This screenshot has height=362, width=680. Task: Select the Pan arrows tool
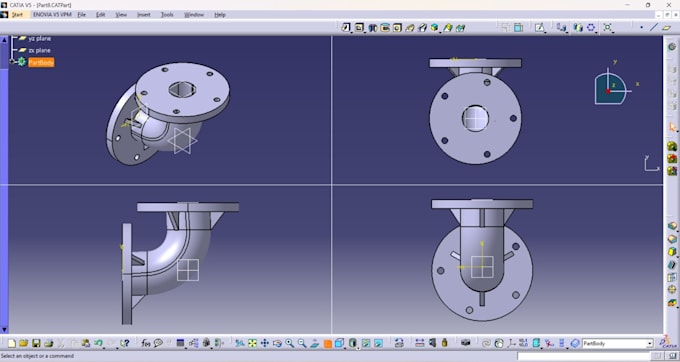[265, 343]
